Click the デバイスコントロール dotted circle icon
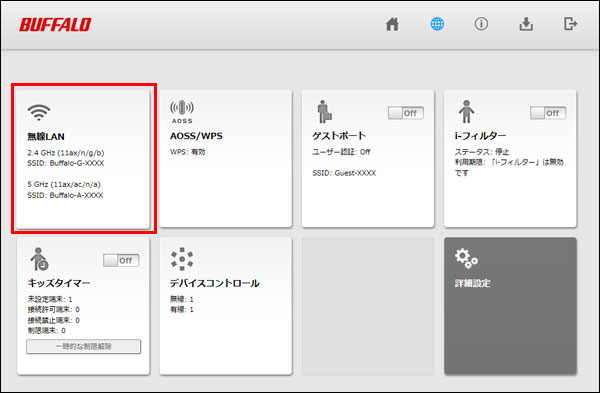Viewport: 600px width, 393px height. point(182,259)
